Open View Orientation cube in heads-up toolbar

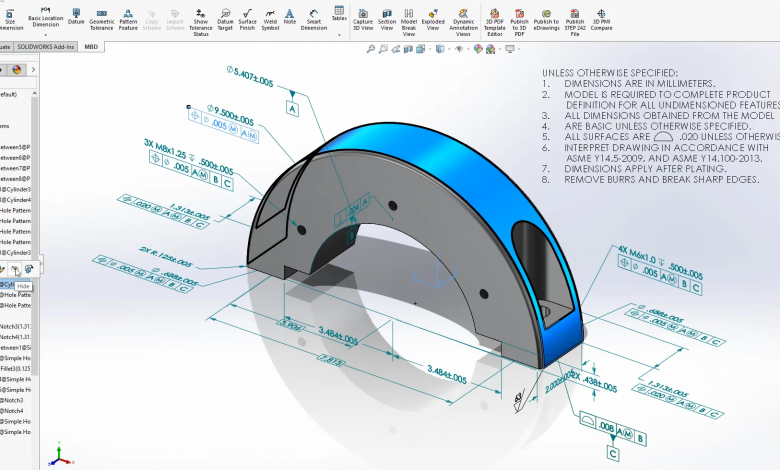pyautogui.click(x=420, y=49)
